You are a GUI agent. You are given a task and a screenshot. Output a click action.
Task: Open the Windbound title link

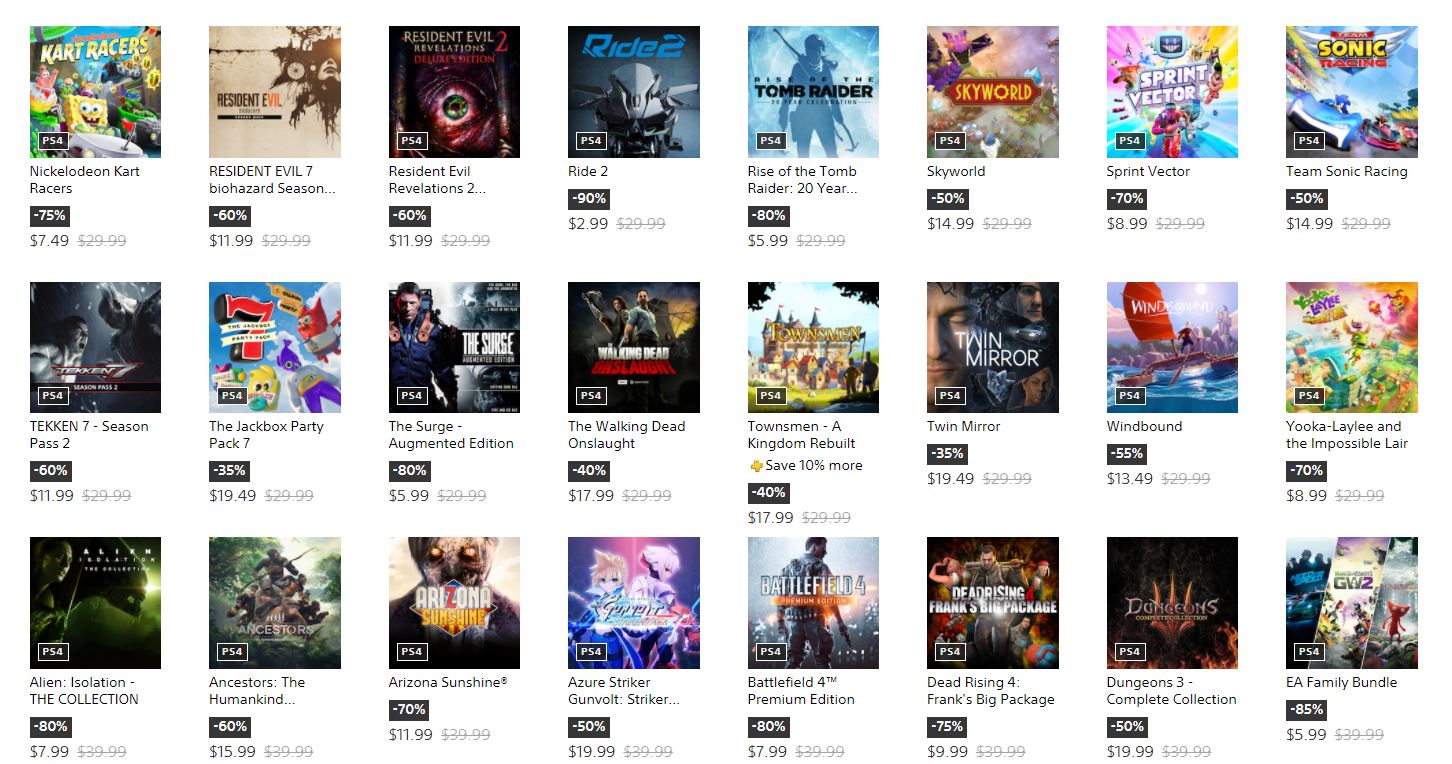[1144, 426]
